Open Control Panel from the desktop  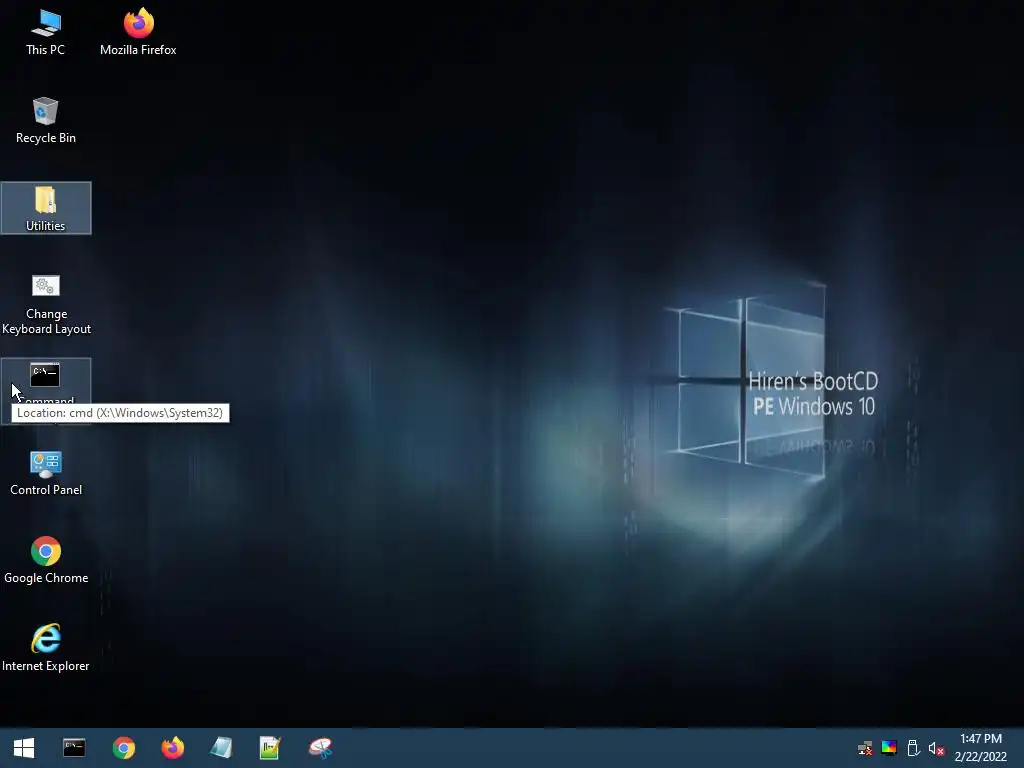[x=46, y=473]
